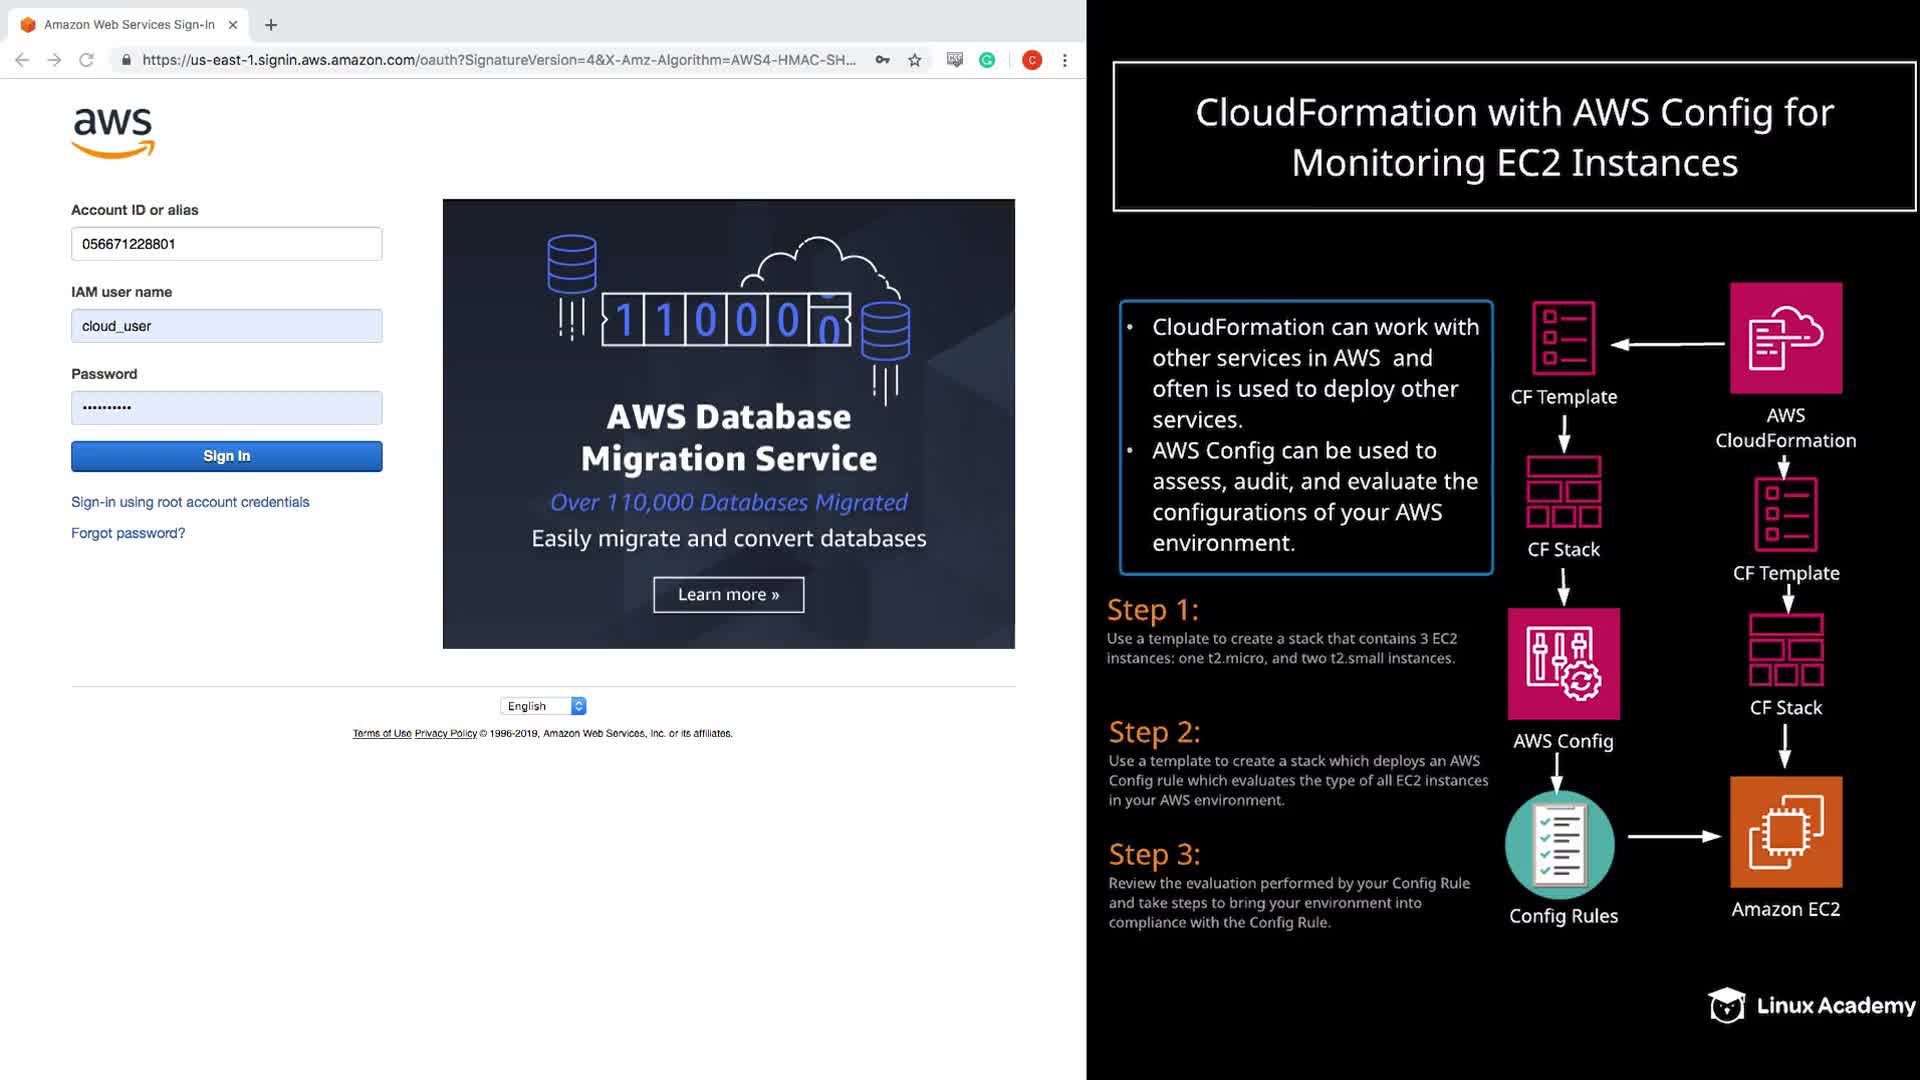The width and height of the screenshot is (1920, 1080).
Task: Click the bookmark star icon
Action: click(x=914, y=60)
